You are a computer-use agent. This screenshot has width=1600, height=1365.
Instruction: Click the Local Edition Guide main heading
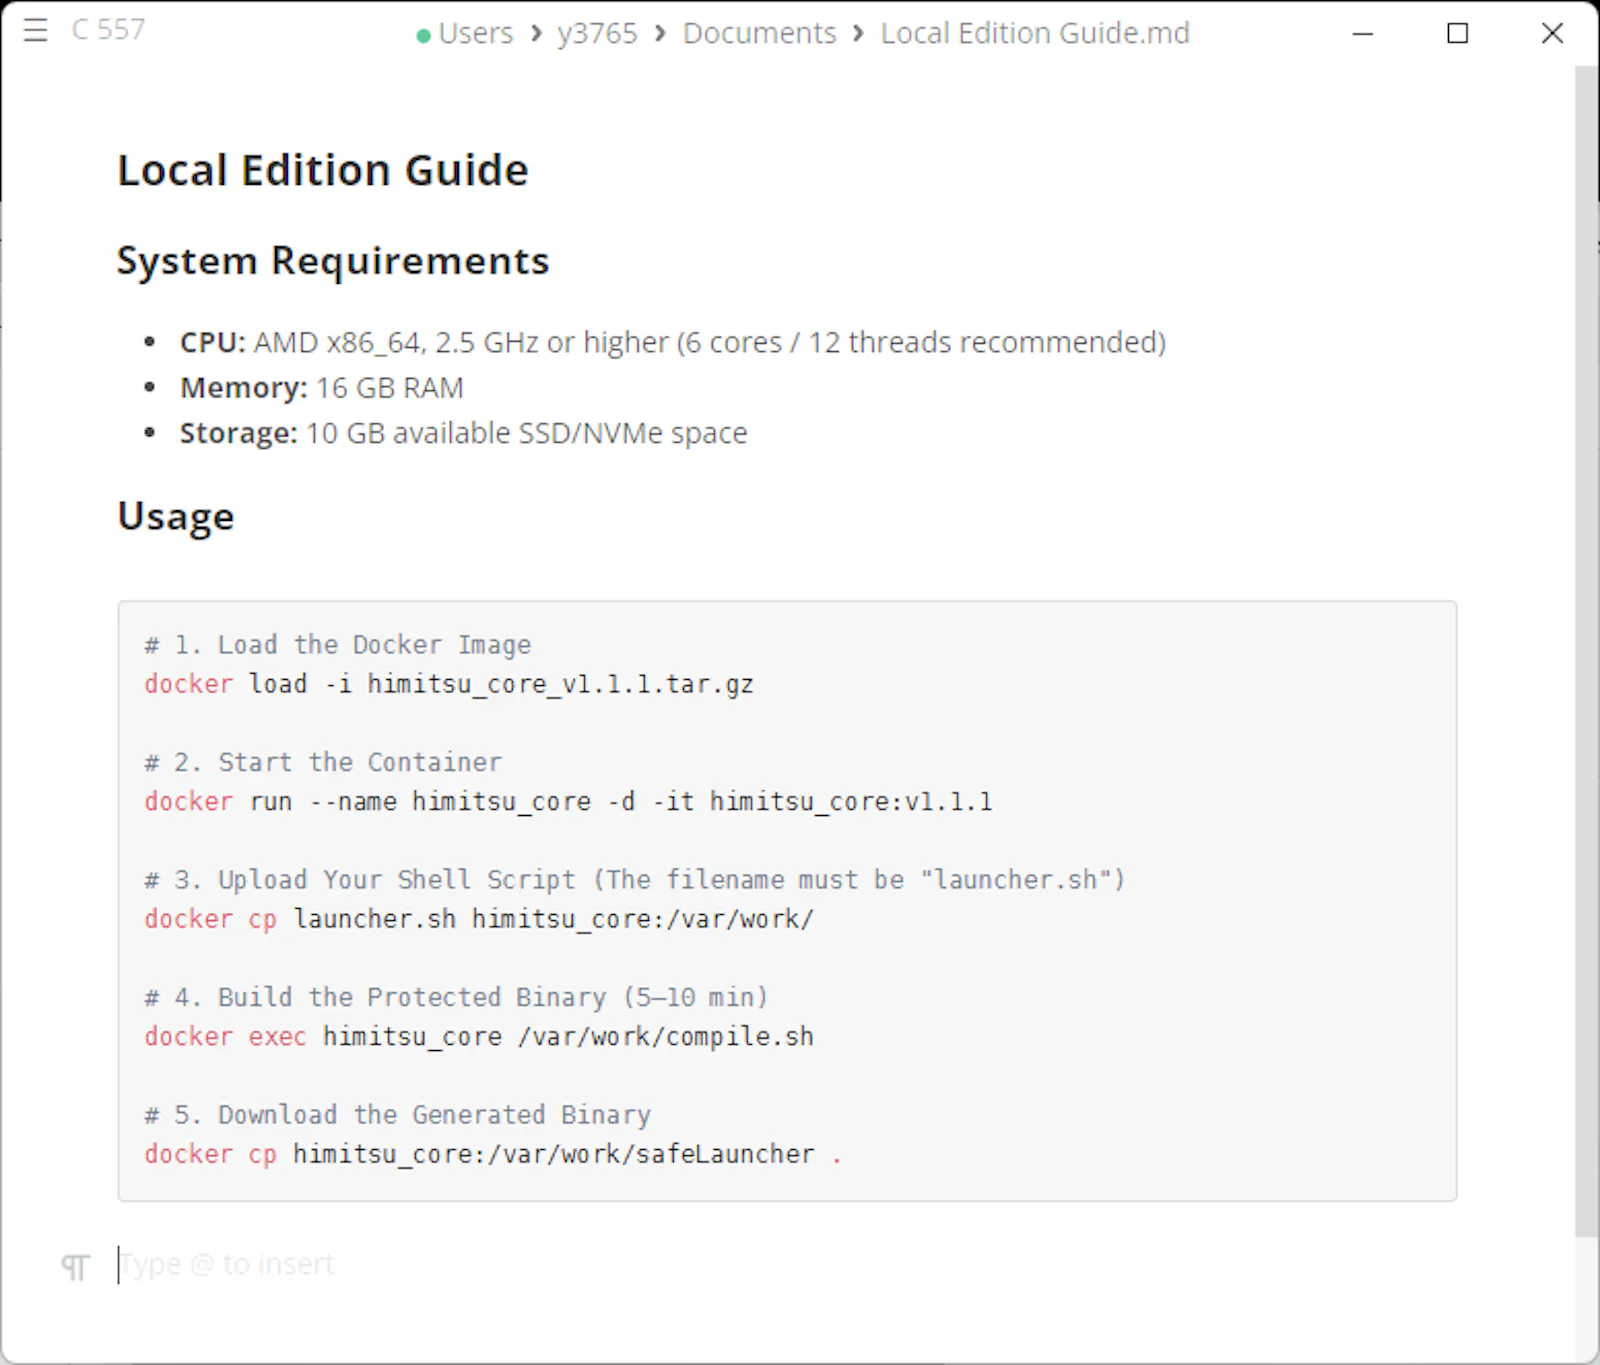pyautogui.click(x=323, y=170)
